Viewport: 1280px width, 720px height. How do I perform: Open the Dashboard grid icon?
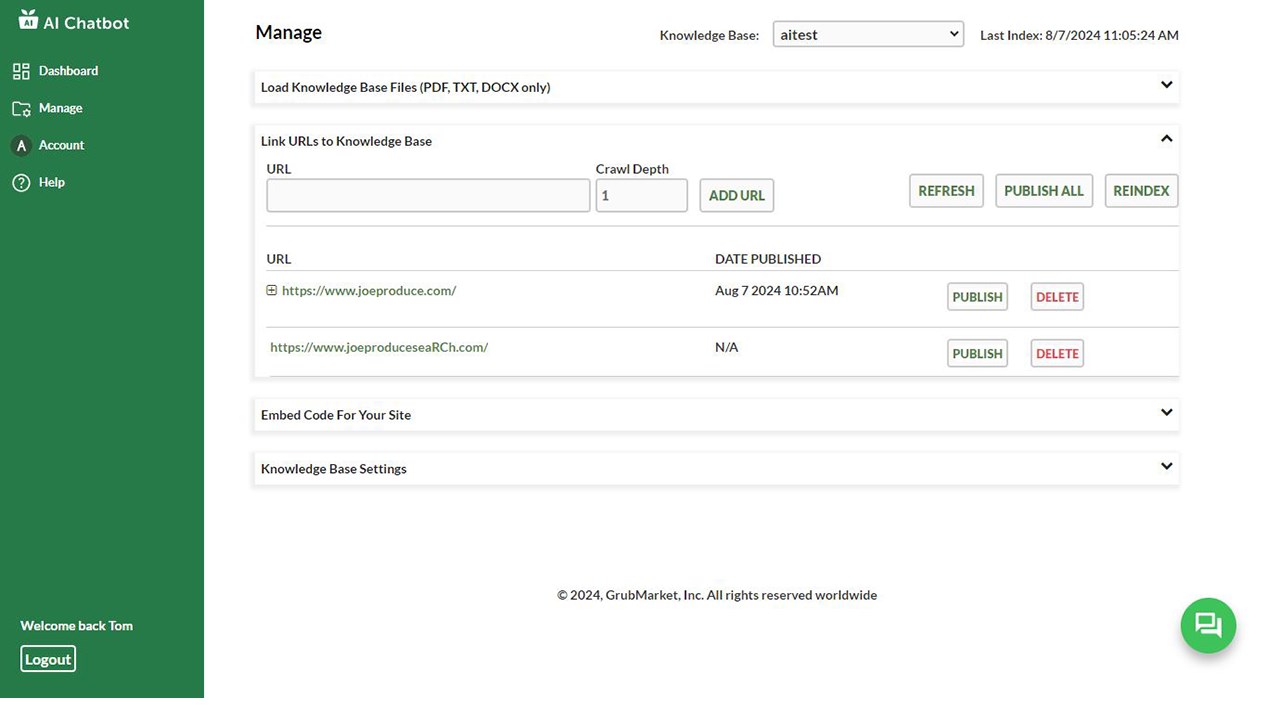21,71
